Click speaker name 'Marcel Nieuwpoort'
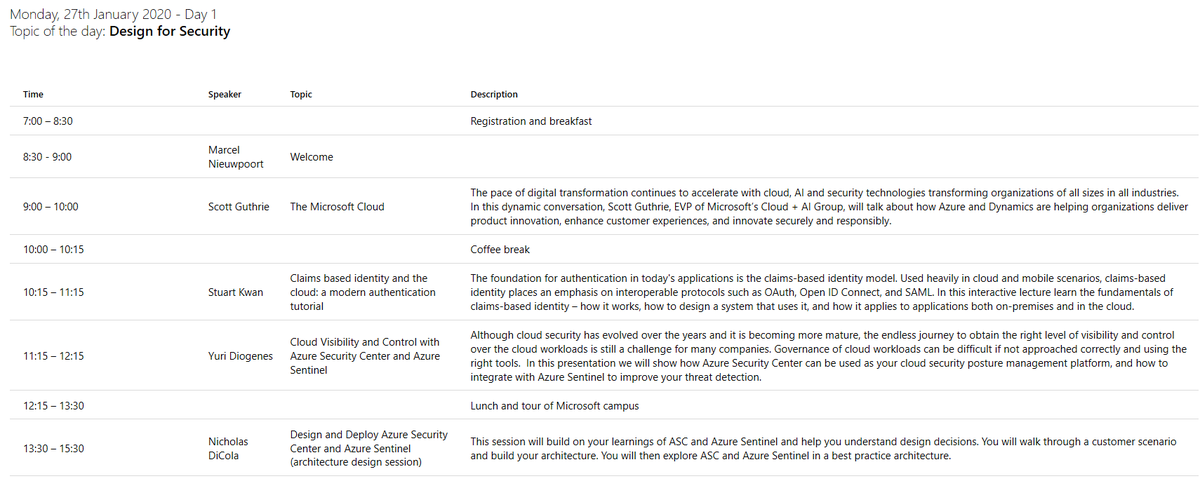 235,157
